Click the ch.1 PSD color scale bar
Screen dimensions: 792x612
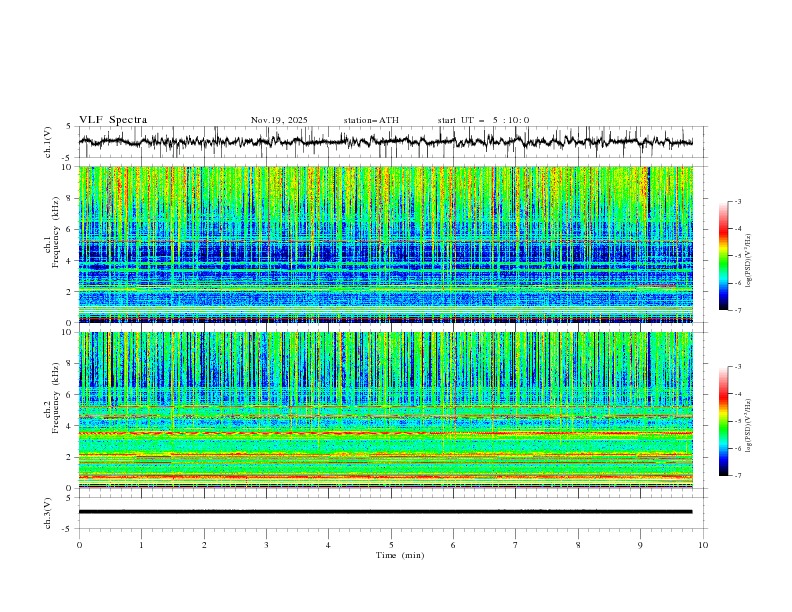point(723,256)
